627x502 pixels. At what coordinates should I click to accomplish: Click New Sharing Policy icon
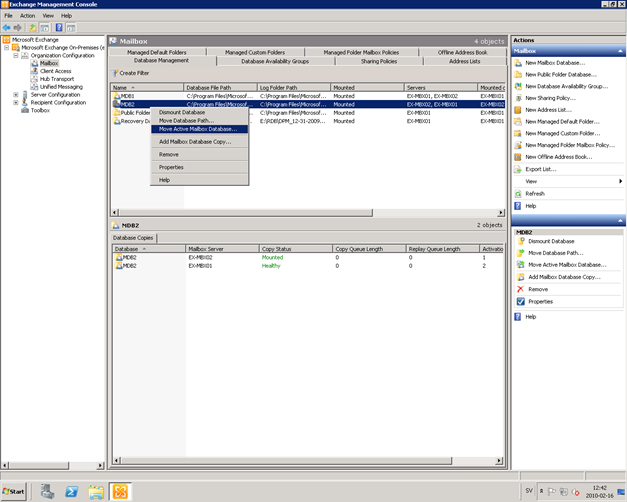518,98
